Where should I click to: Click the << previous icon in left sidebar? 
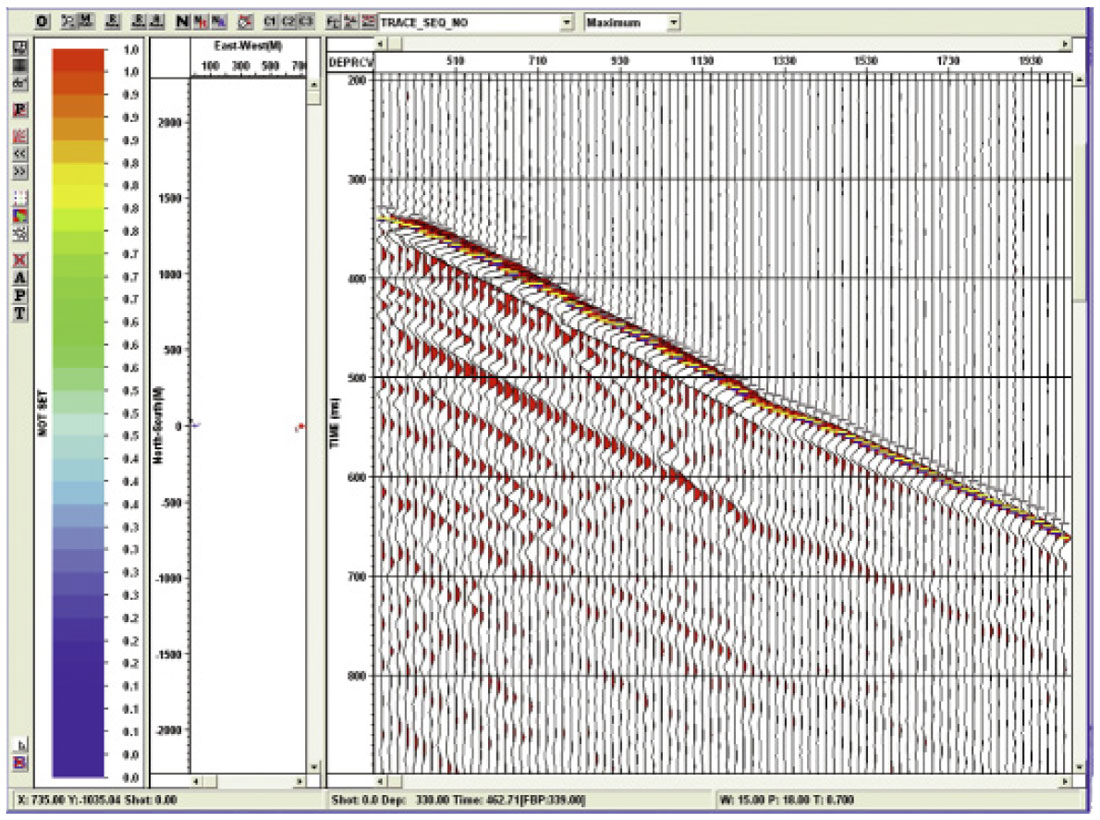(19, 154)
